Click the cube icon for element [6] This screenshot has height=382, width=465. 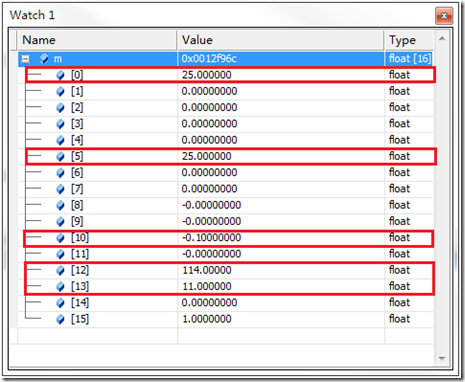[60, 173]
